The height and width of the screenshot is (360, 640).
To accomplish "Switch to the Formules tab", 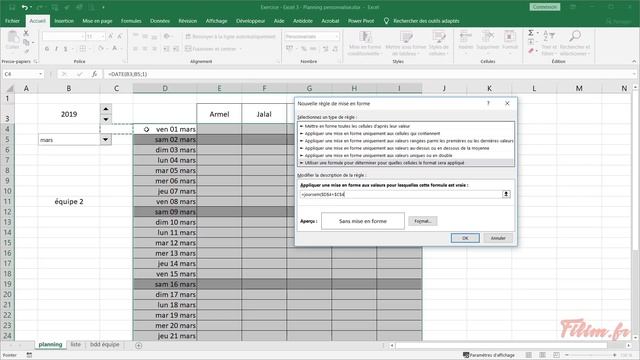I will (131, 21).
